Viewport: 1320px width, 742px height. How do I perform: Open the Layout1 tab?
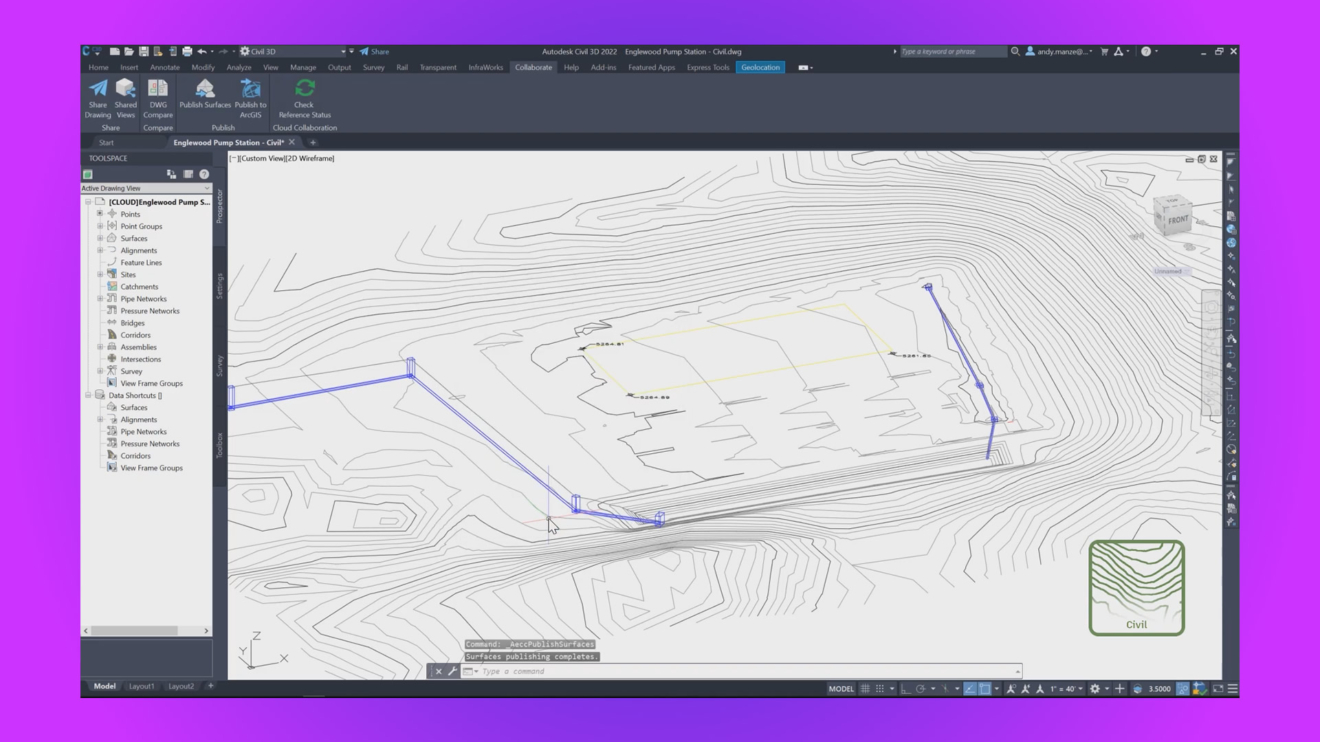coord(140,688)
